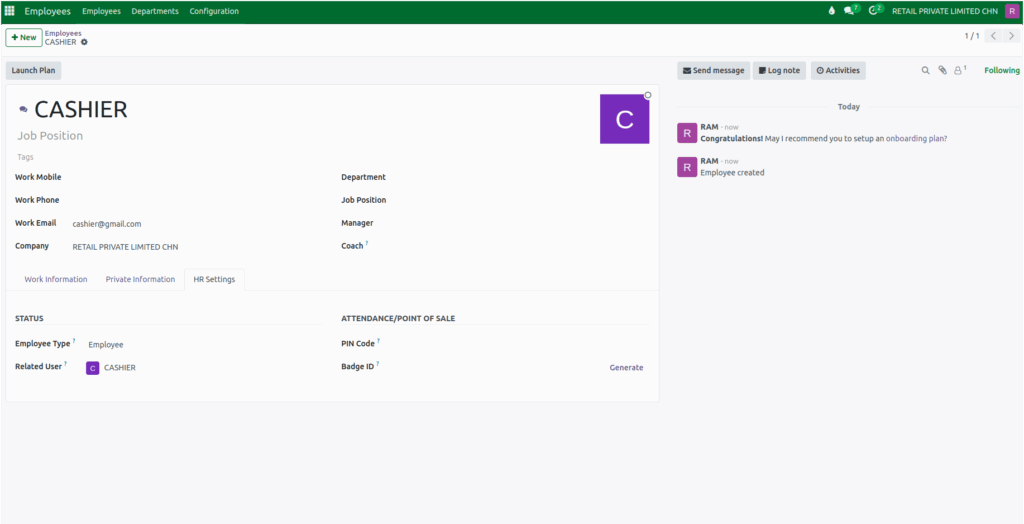This screenshot has width=1024, height=524.
Task: Switch to the Private Information tab
Action: click(x=140, y=279)
